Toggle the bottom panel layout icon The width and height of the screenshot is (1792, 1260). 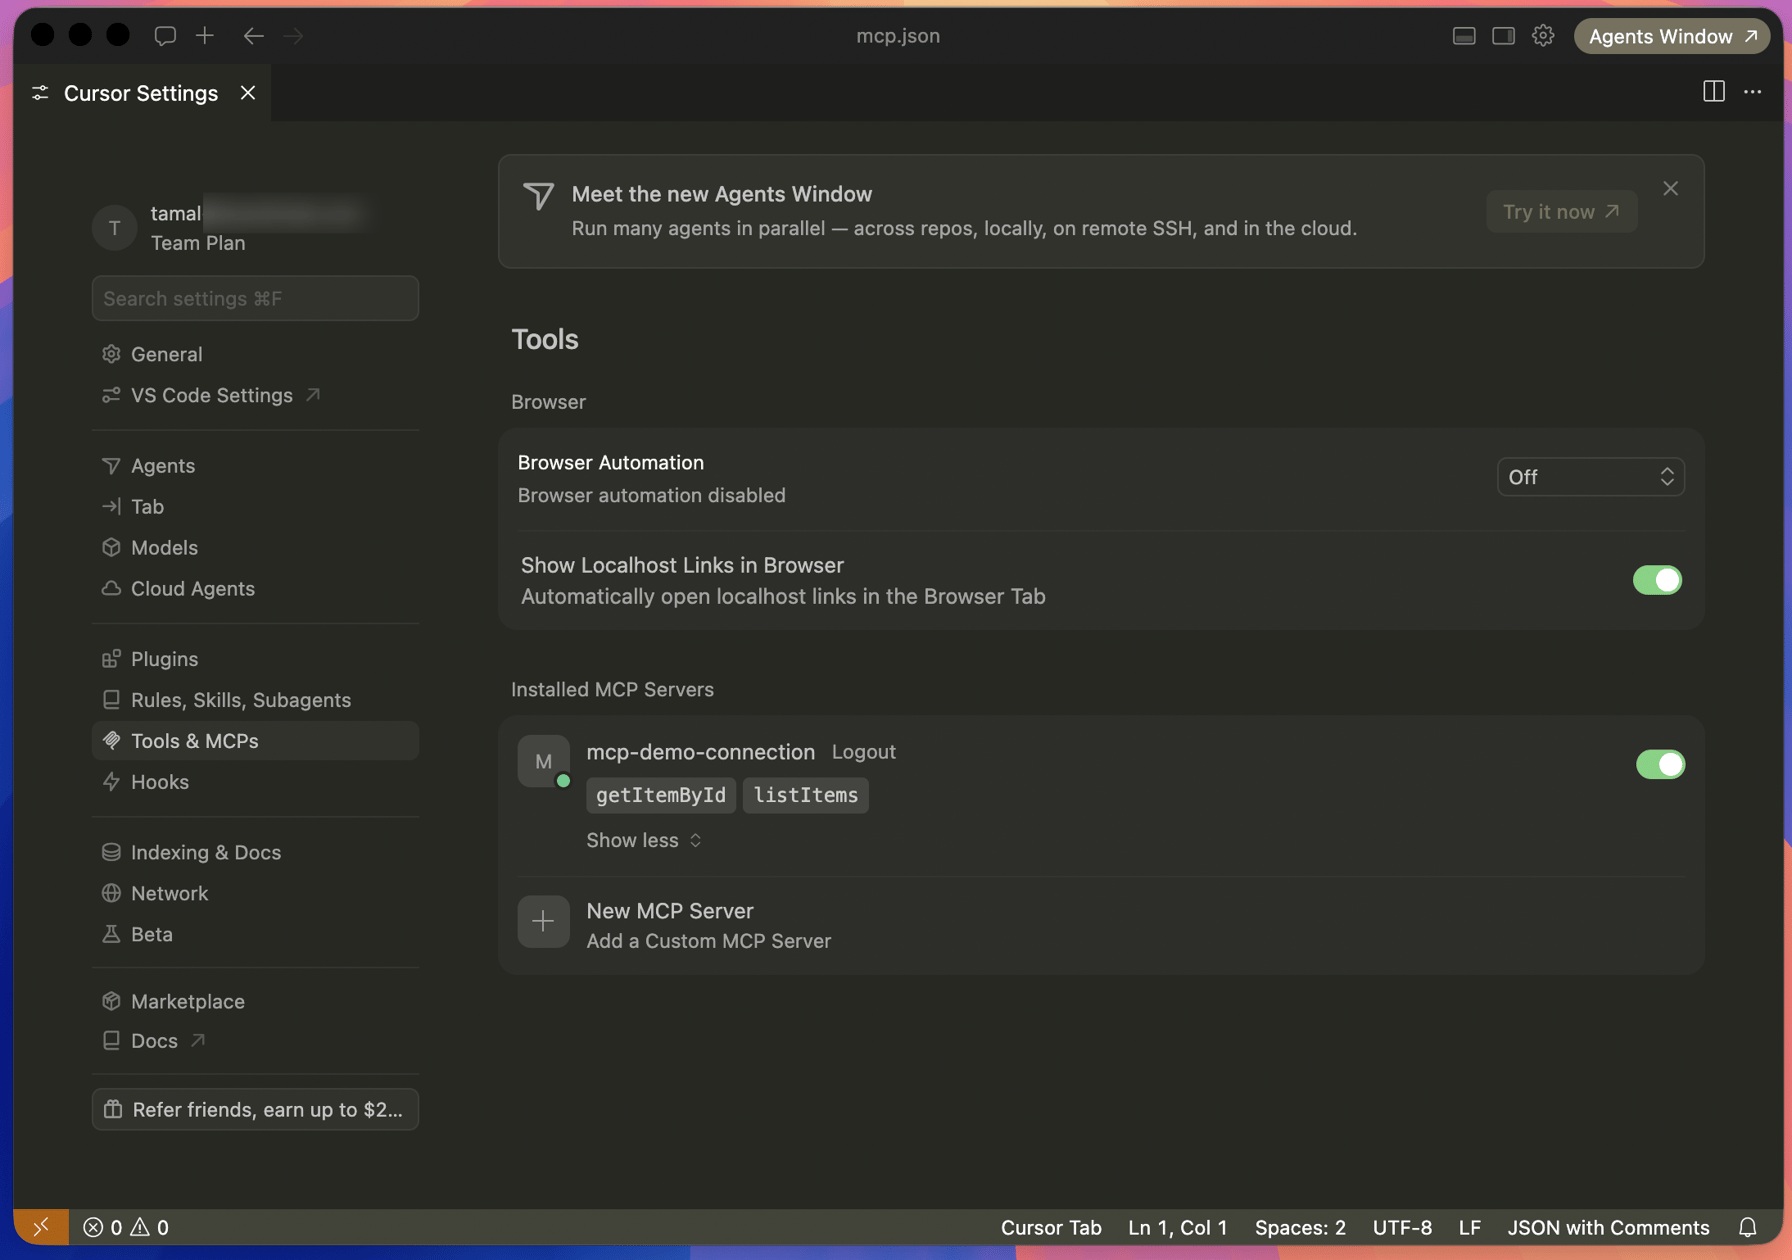(x=1464, y=36)
